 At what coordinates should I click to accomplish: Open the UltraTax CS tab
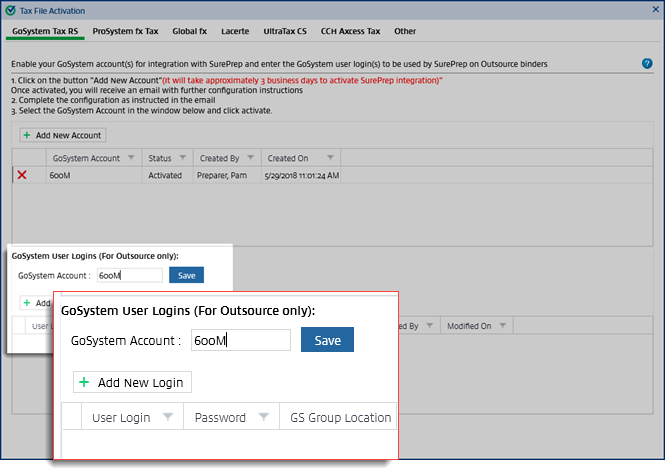[x=285, y=31]
